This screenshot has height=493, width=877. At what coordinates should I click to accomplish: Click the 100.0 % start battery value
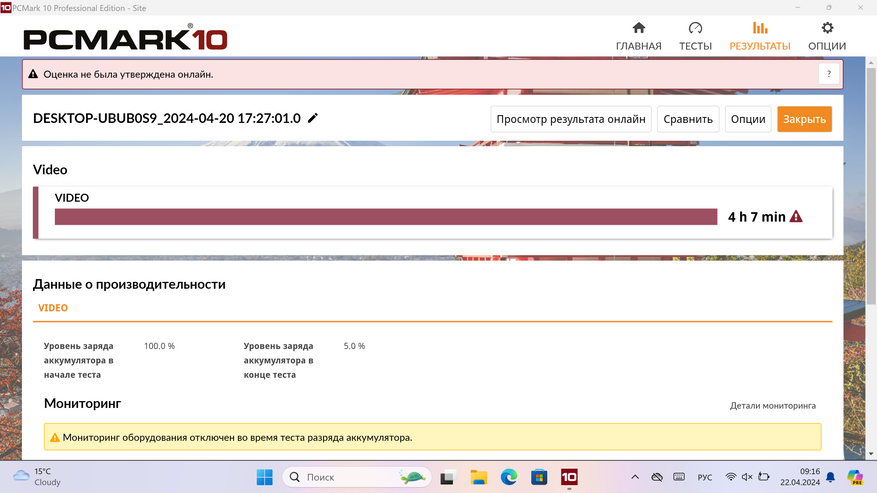(x=159, y=346)
